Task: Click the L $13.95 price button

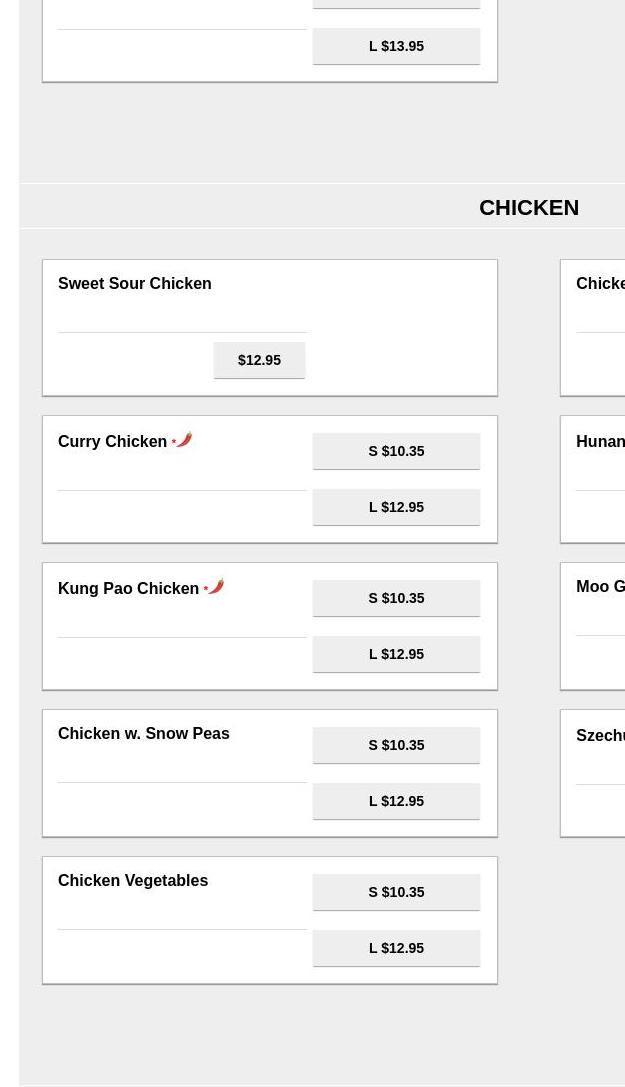Action: (x=396, y=46)
